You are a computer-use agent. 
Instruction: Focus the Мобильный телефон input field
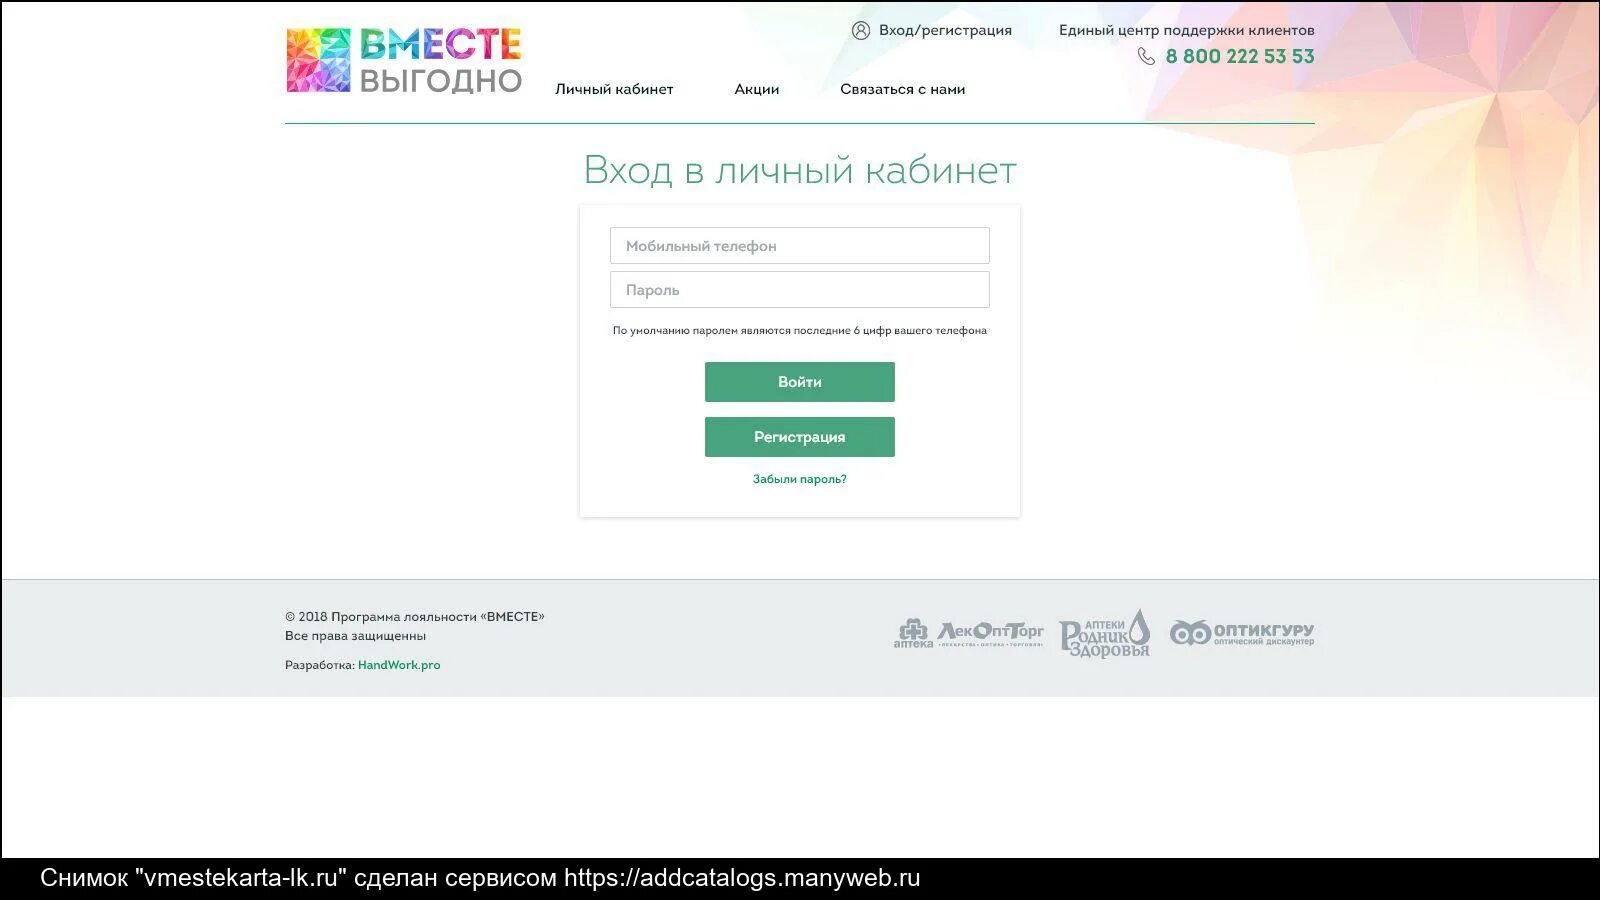click(x=800, y=246)
